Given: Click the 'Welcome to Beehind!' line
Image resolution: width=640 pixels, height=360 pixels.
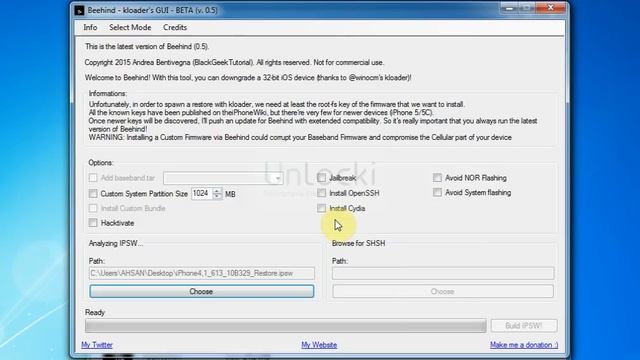Looking at the screenshot, I should click(x=248, y=78).
